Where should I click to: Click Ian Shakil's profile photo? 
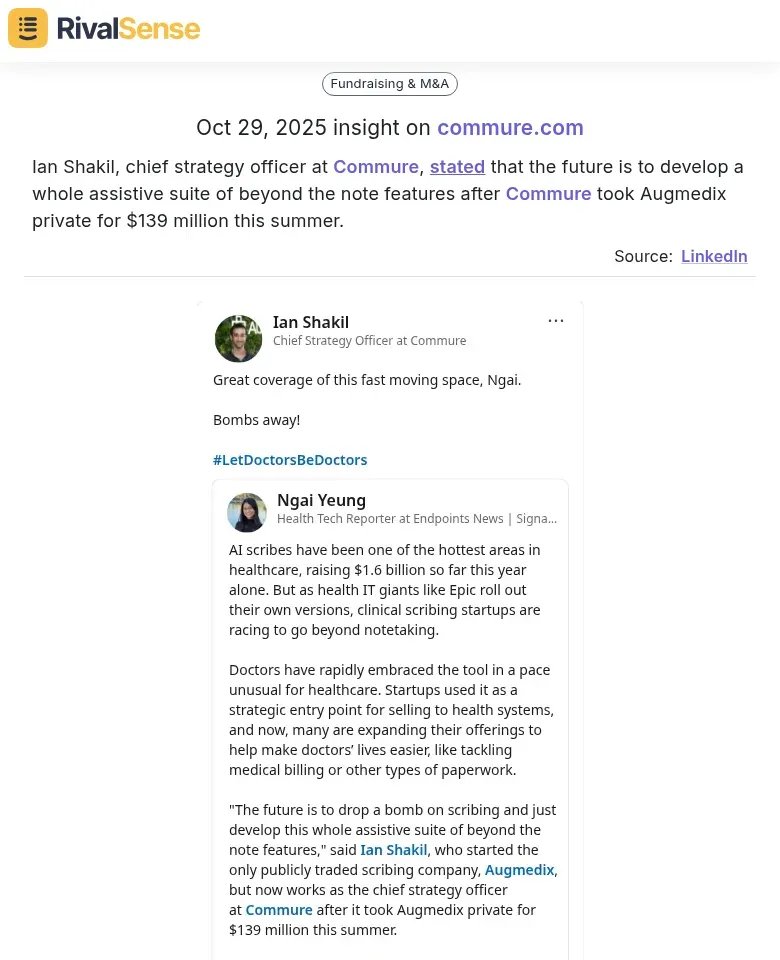(x=238, y=338)
